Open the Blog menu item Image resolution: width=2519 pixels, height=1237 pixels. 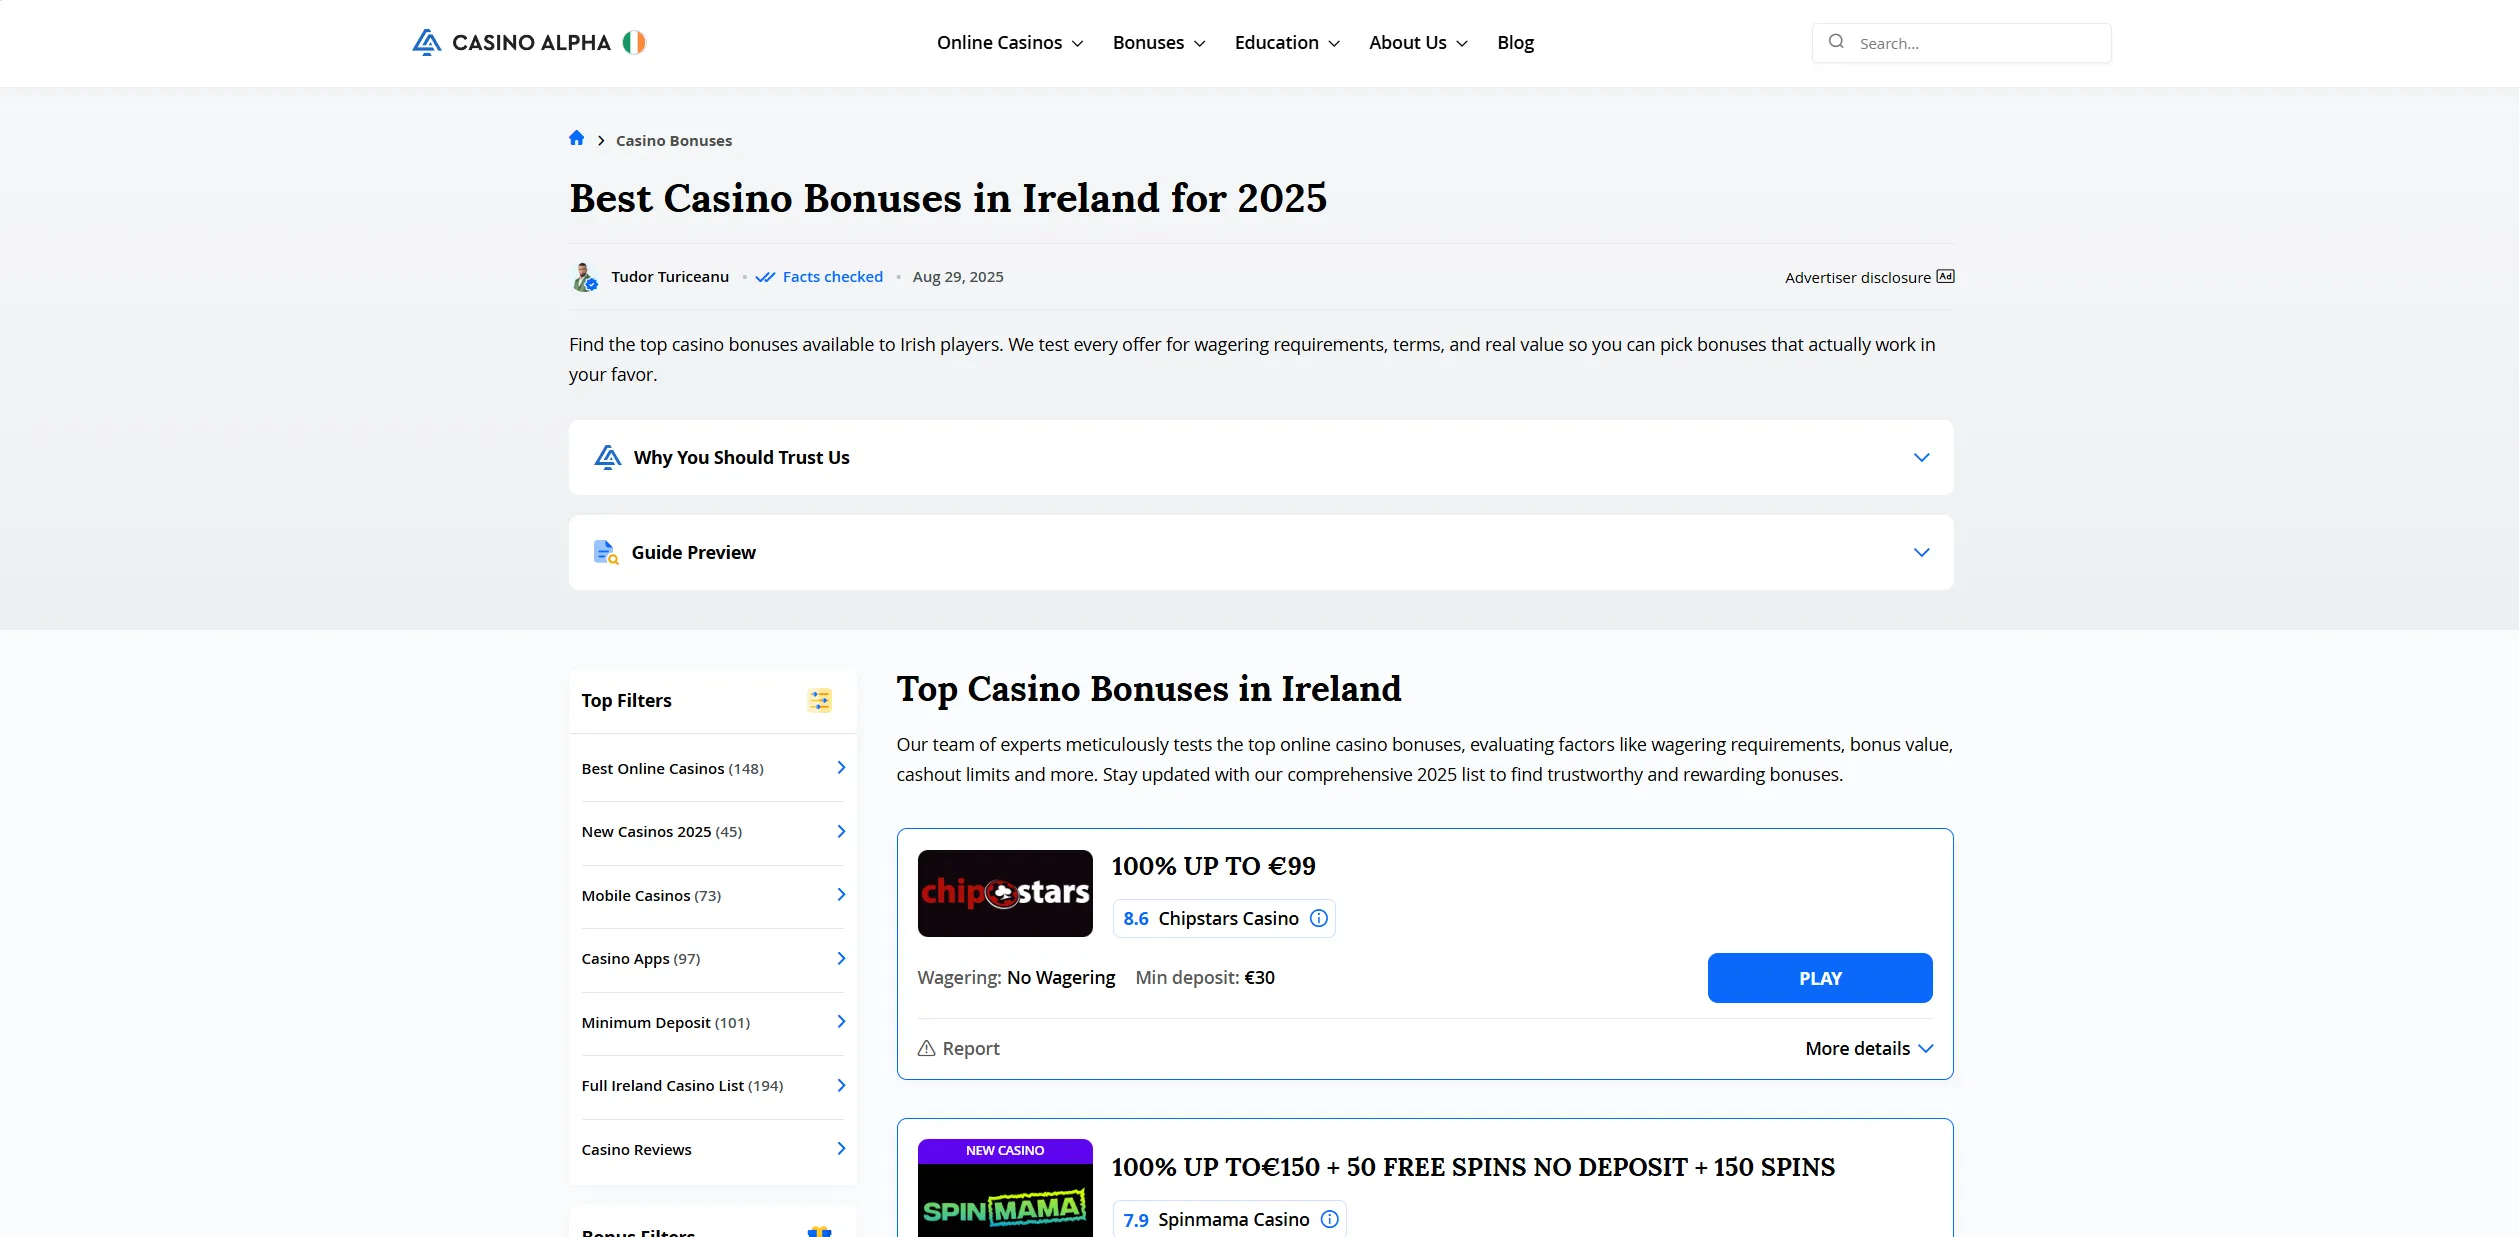(1515, 43)
